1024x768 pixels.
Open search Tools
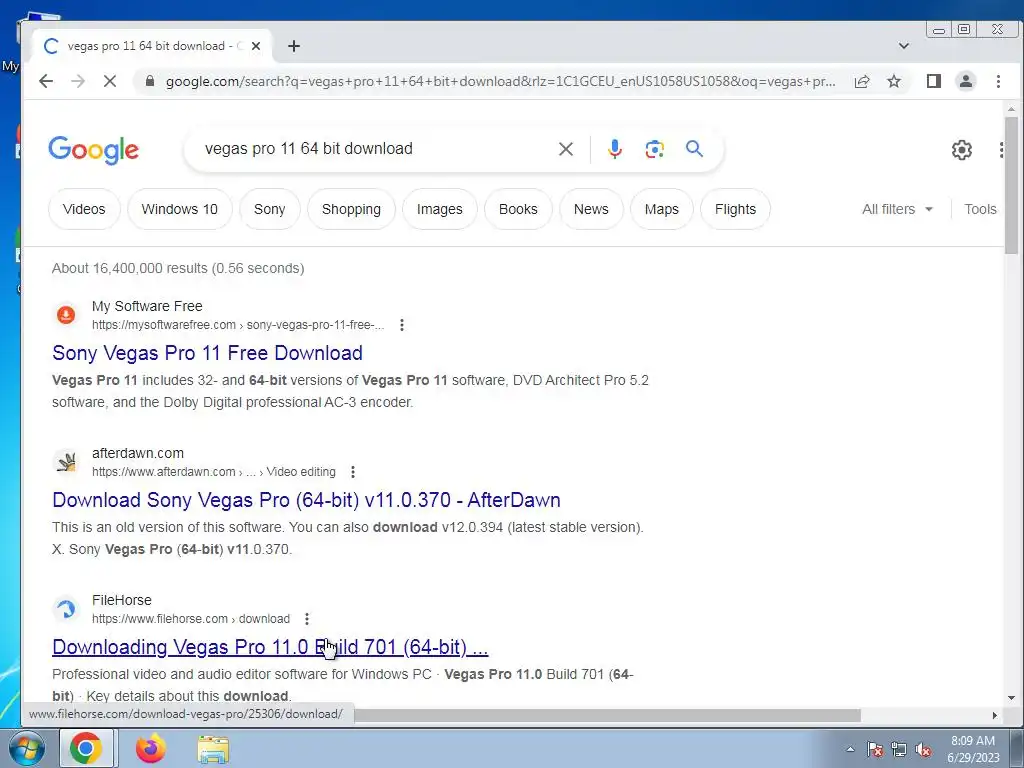pos(980,209)
